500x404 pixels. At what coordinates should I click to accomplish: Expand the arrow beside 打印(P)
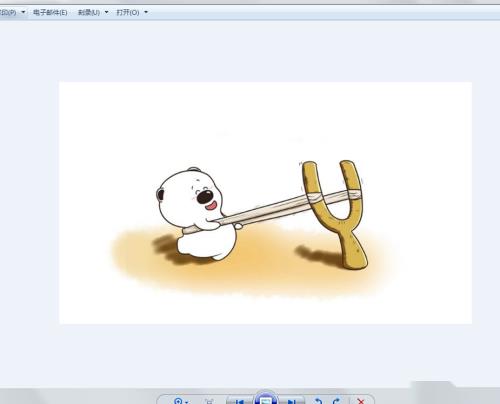tap(23, 12)
